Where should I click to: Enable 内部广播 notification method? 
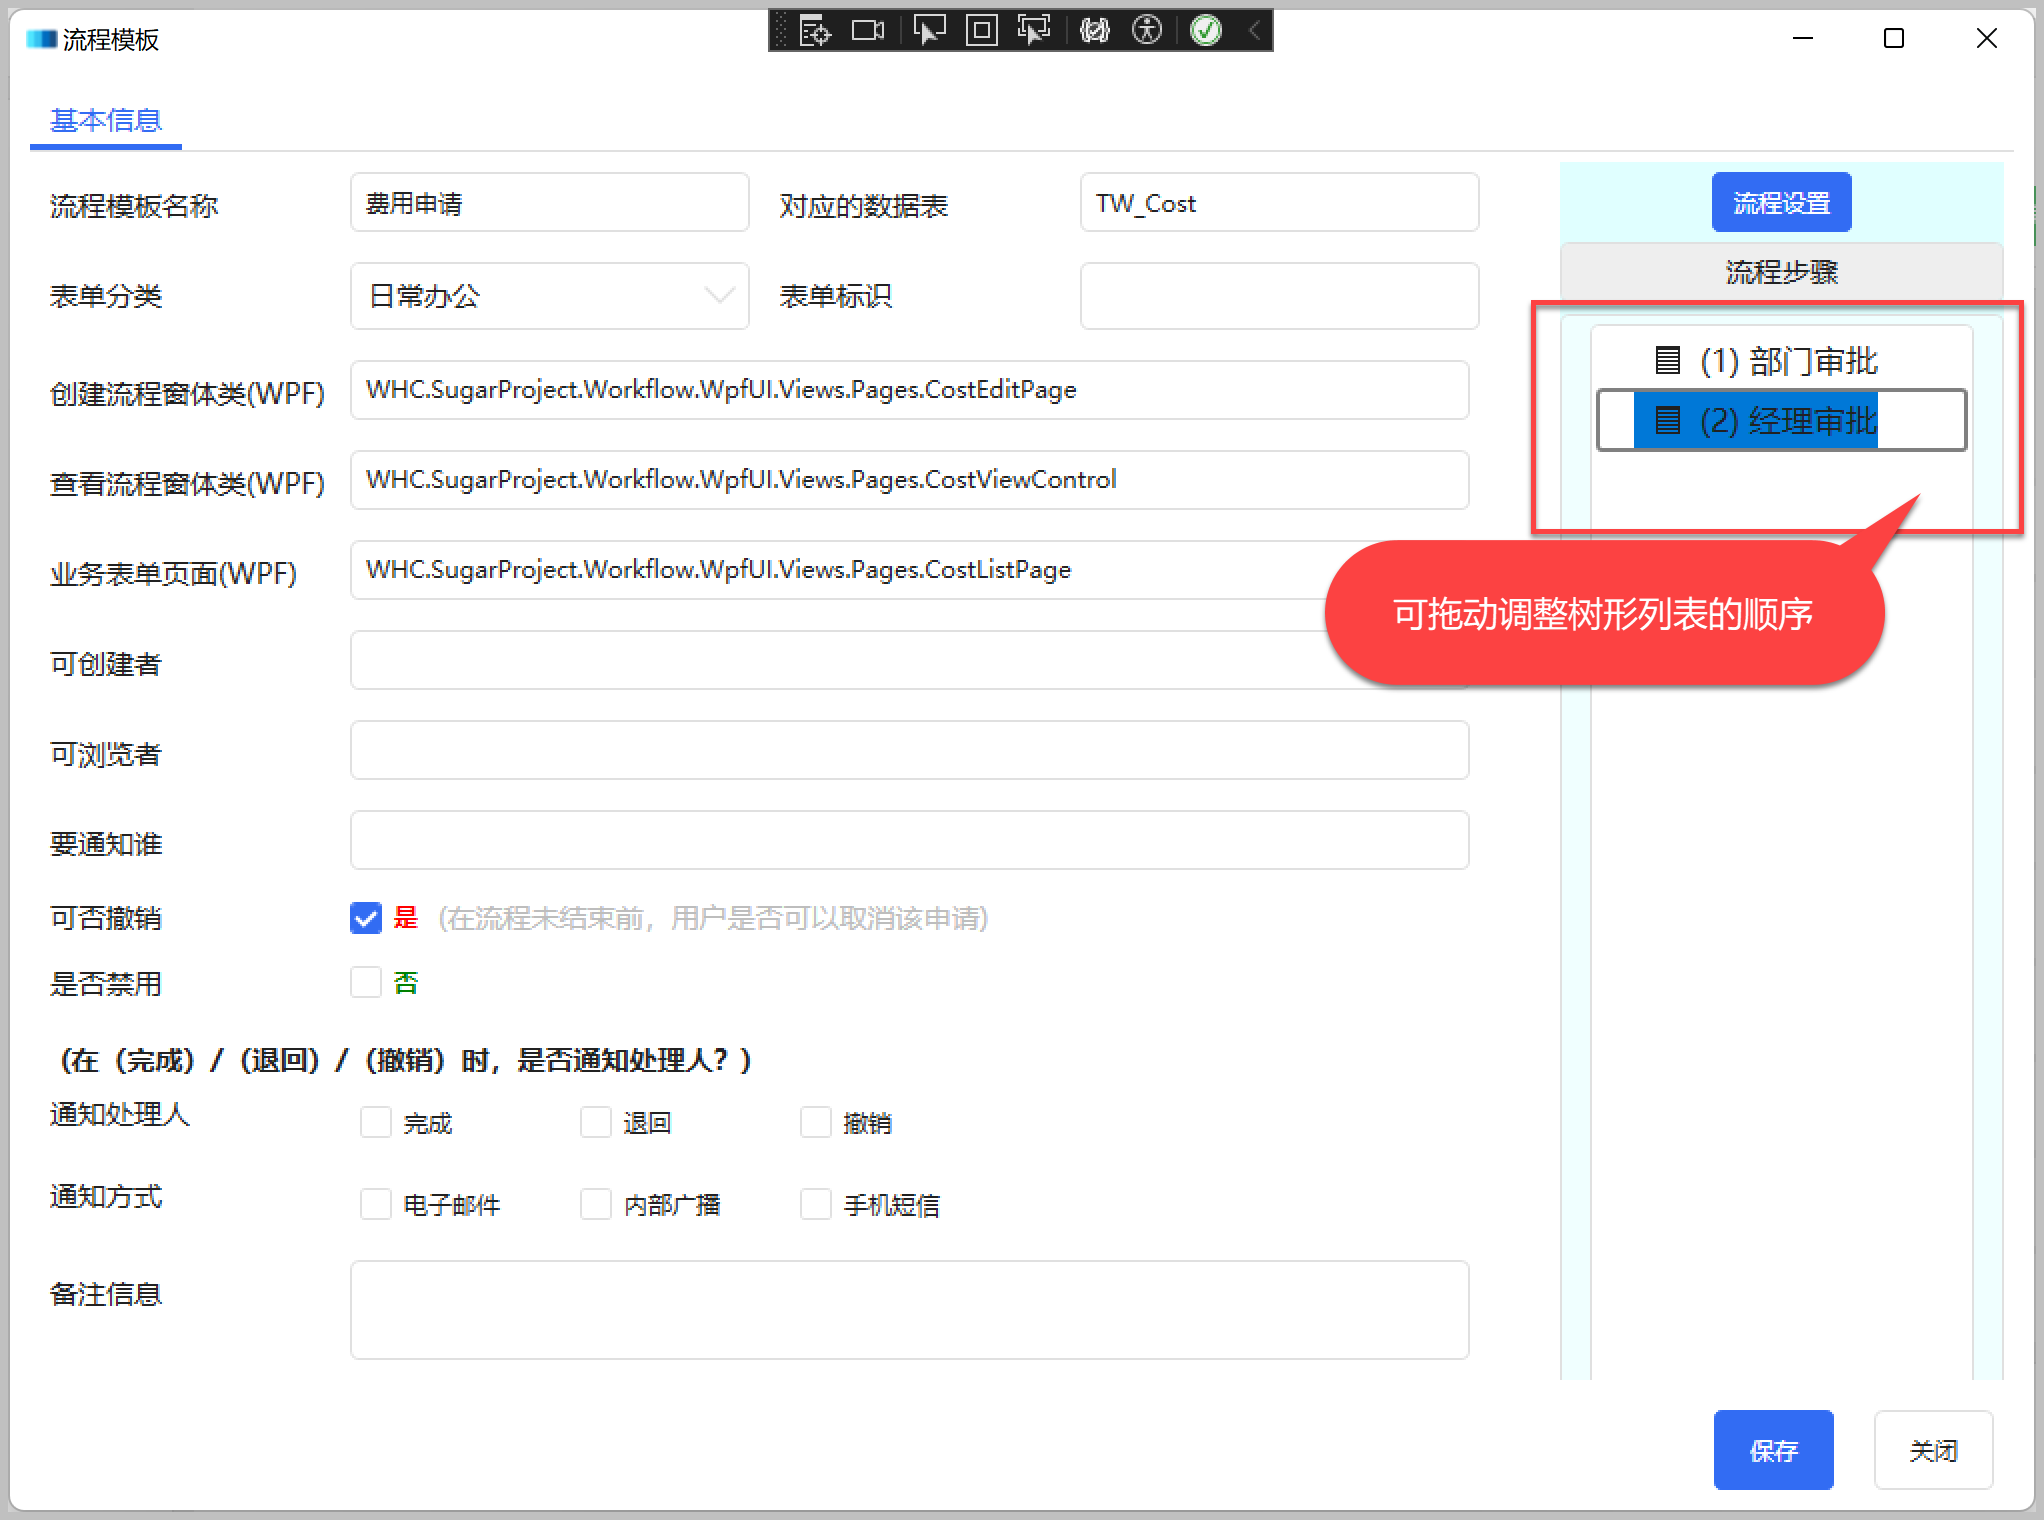(x=596, y=1204)
